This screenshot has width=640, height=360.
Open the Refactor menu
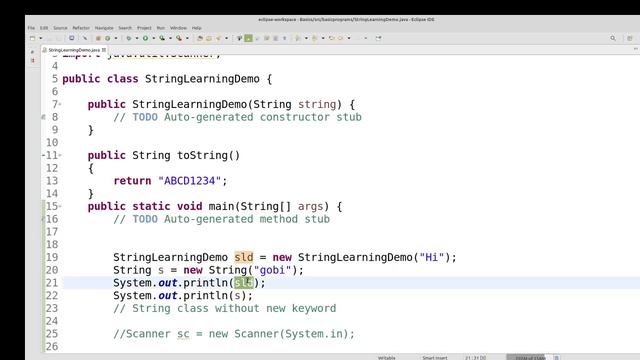[81, 28]
